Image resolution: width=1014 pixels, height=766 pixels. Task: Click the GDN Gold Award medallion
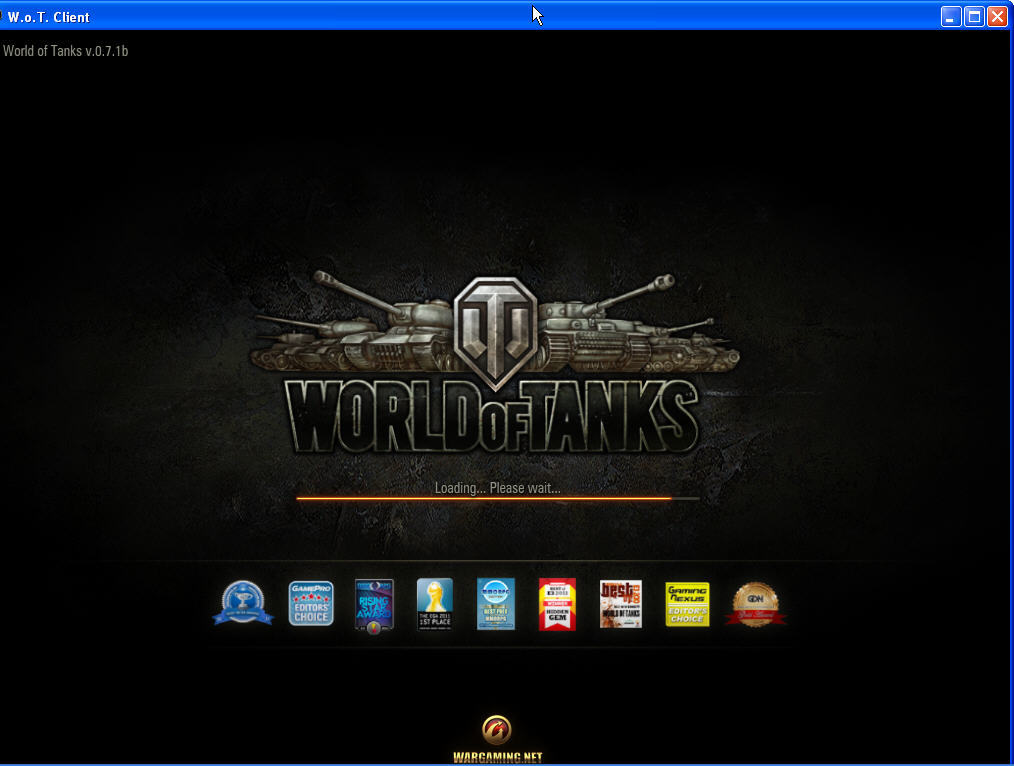(x=756, y=604)
